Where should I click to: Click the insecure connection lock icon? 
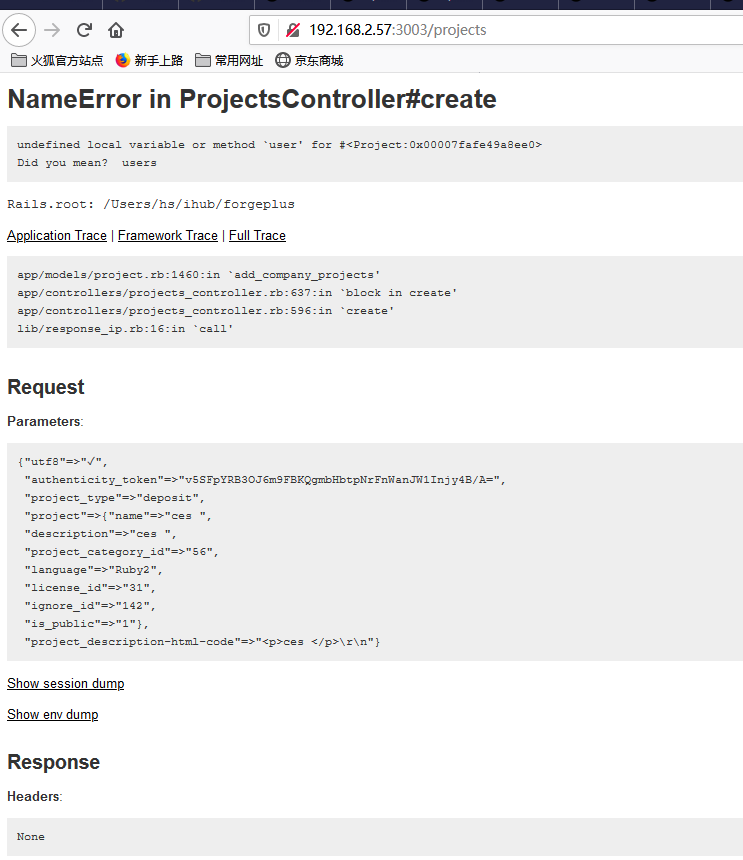click(293, 30)
